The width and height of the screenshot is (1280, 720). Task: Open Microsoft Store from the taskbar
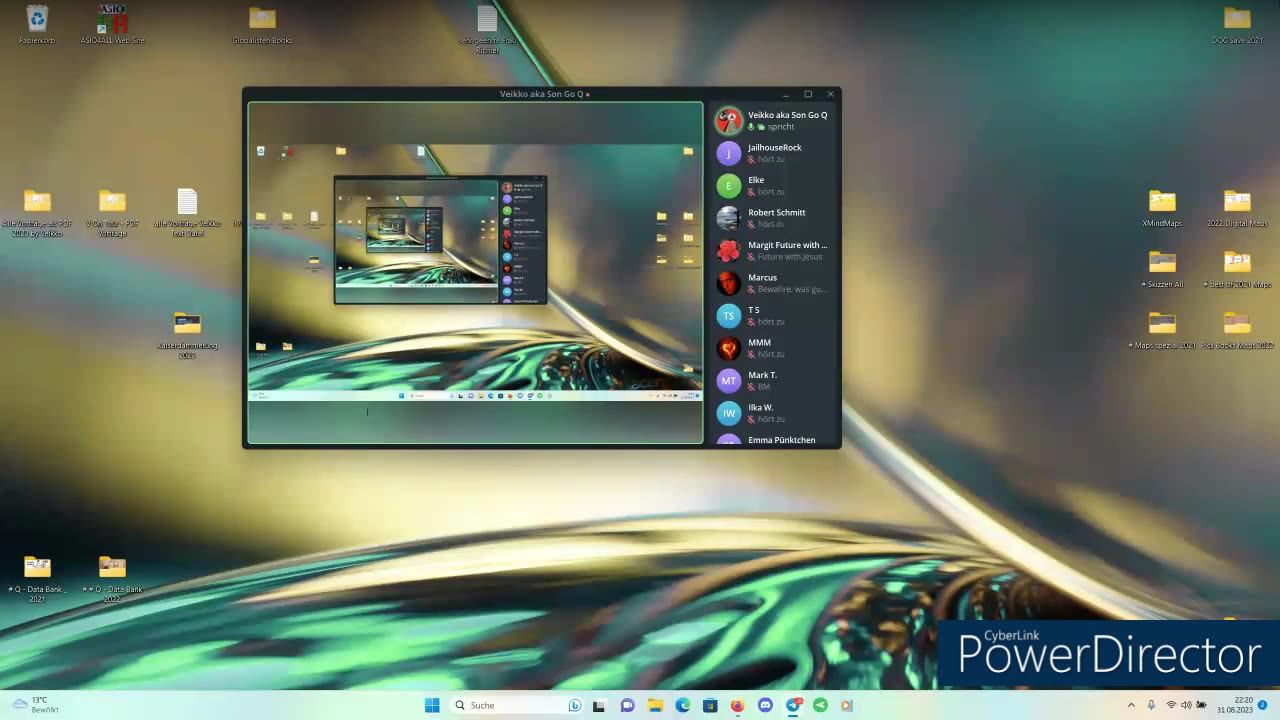click(710, 705)
